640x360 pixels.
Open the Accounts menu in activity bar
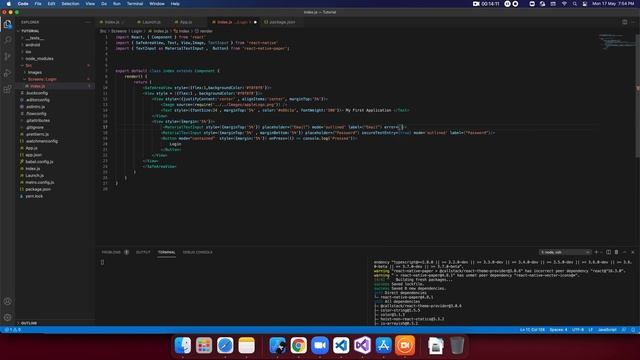(x=7, y=302)
